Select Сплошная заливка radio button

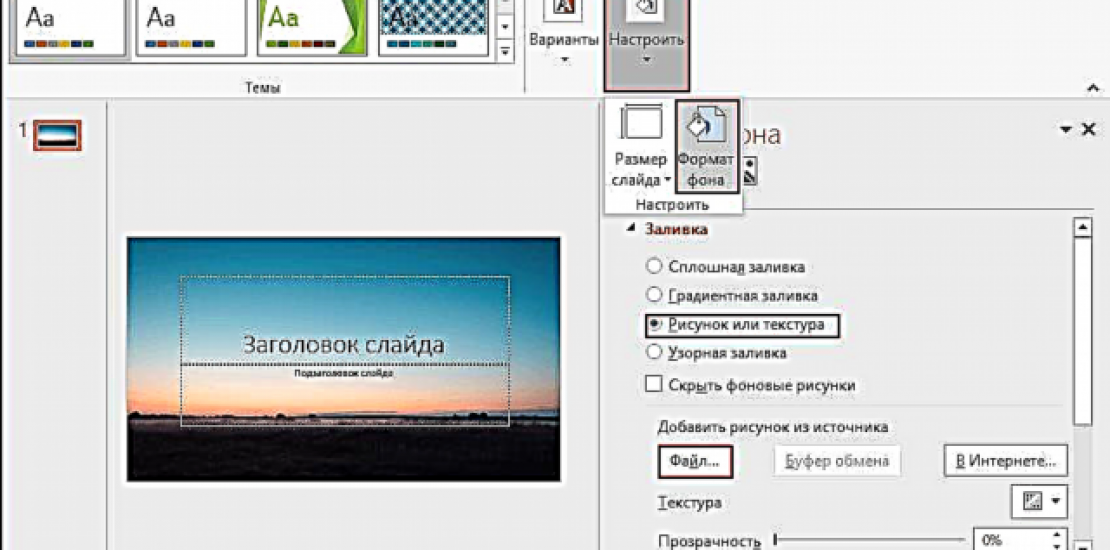[x=654, y=267]
